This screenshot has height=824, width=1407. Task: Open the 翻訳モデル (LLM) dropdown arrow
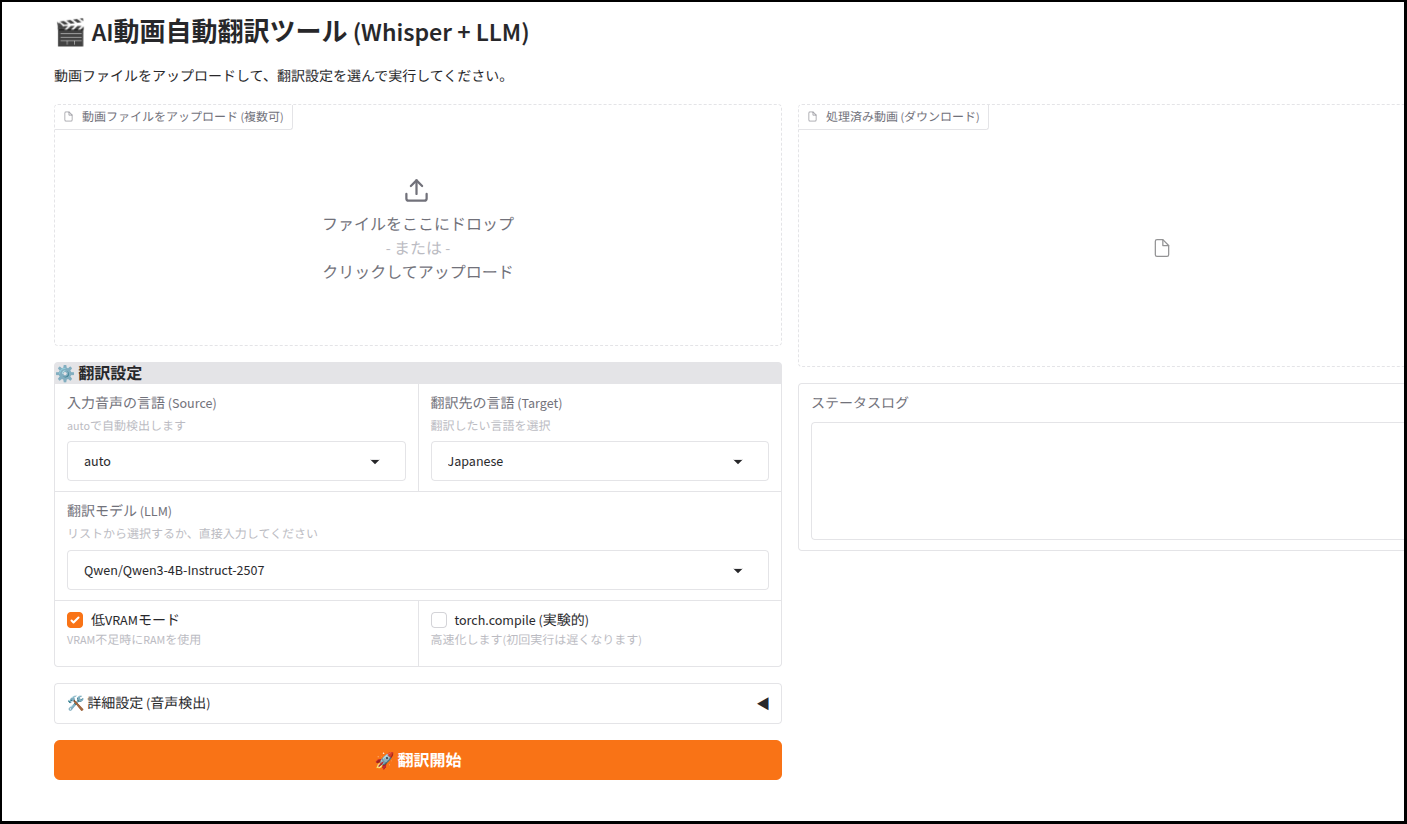tap(738, 571)
